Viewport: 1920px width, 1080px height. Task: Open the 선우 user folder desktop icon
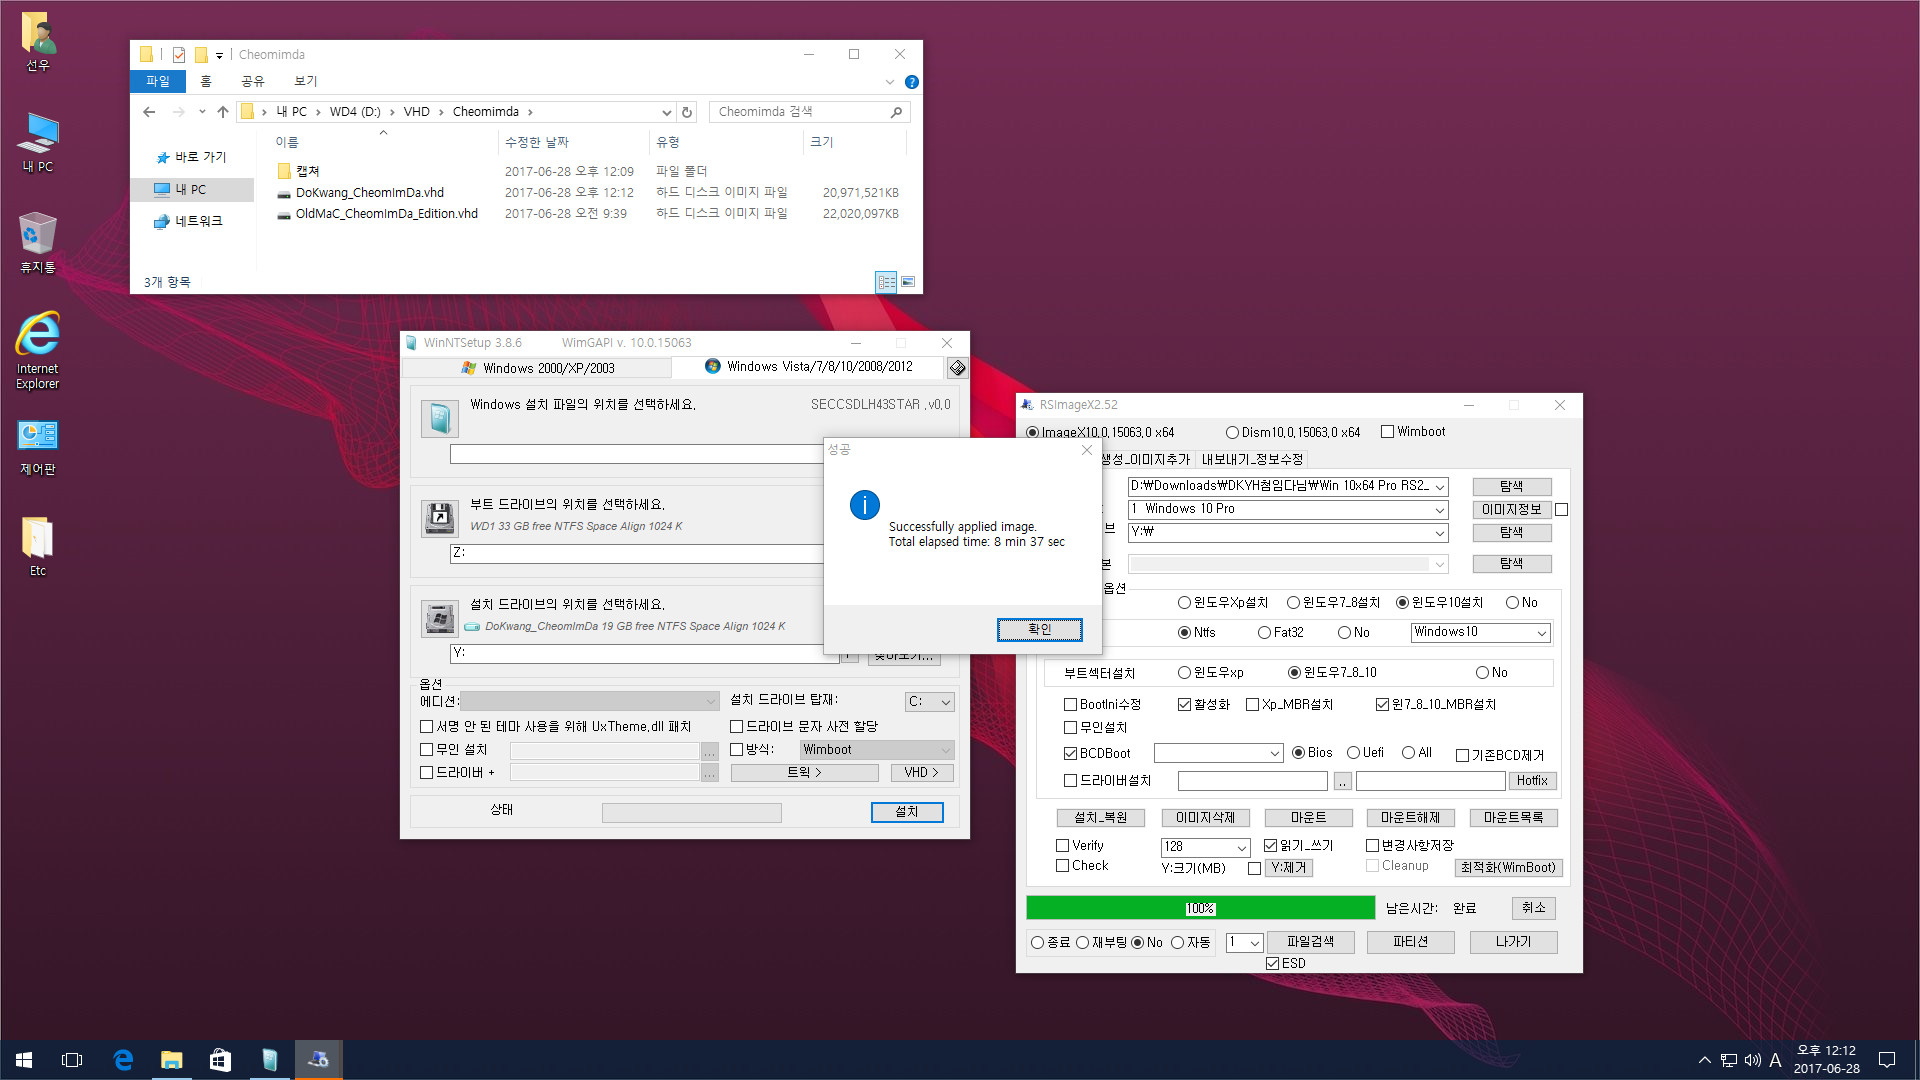pyautogui.click(x=38, y=42)
